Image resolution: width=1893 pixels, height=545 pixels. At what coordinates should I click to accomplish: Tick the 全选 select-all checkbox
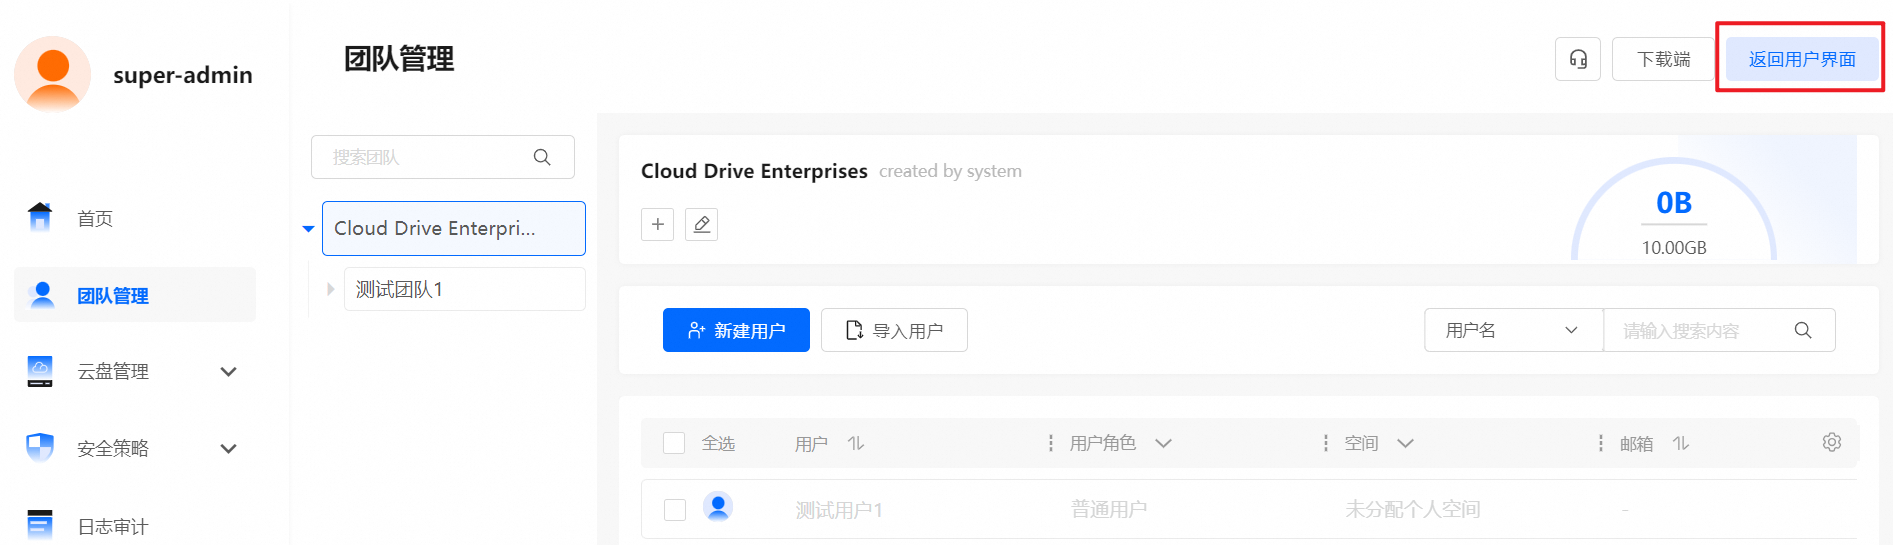click(x=674, y=443)
